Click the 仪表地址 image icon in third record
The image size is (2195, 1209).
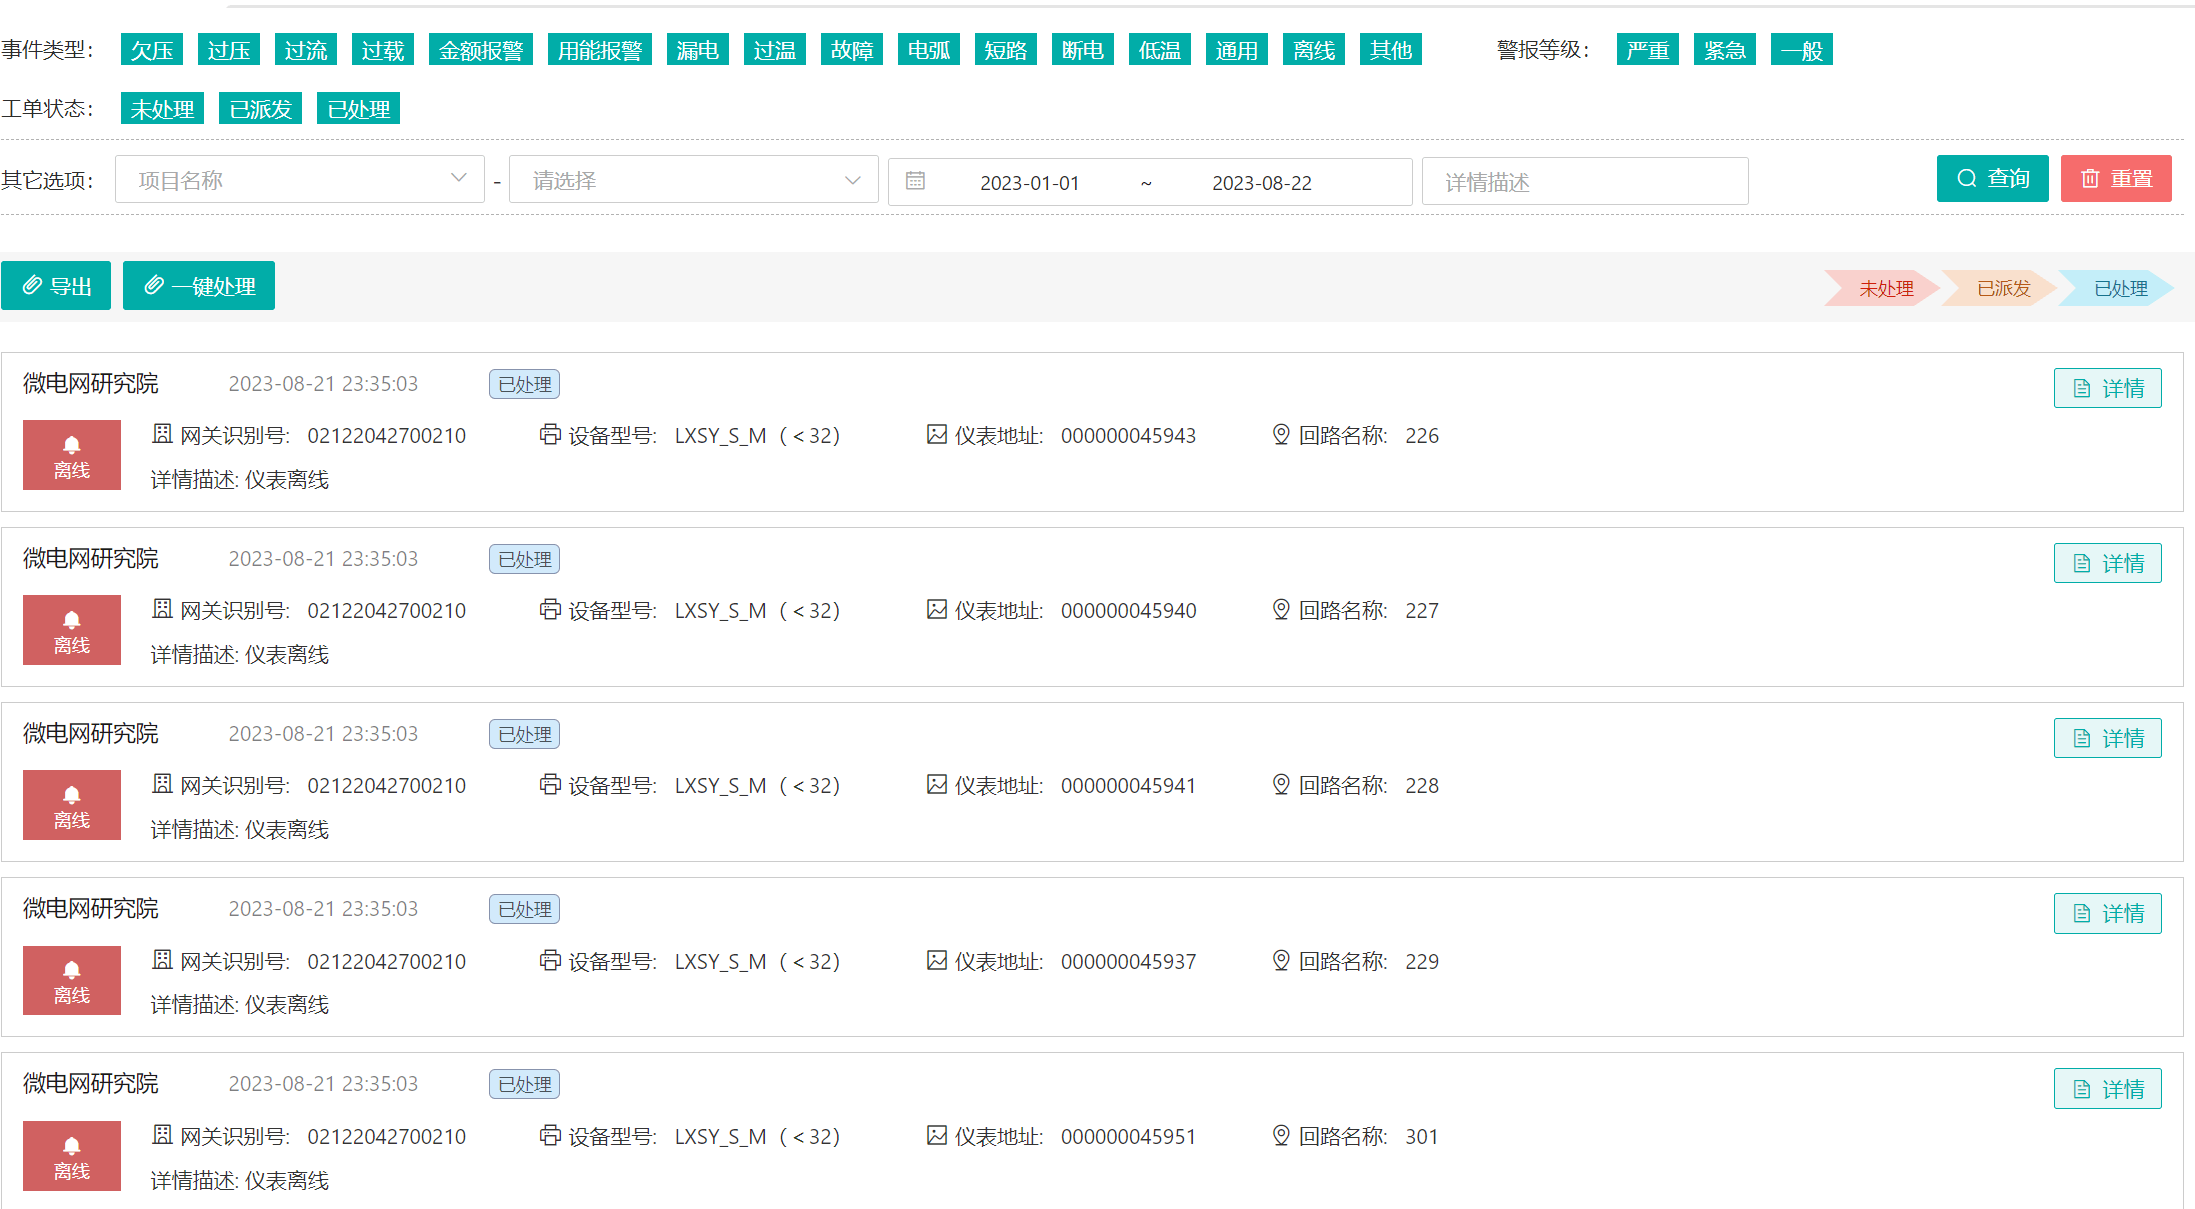point(936,784)
